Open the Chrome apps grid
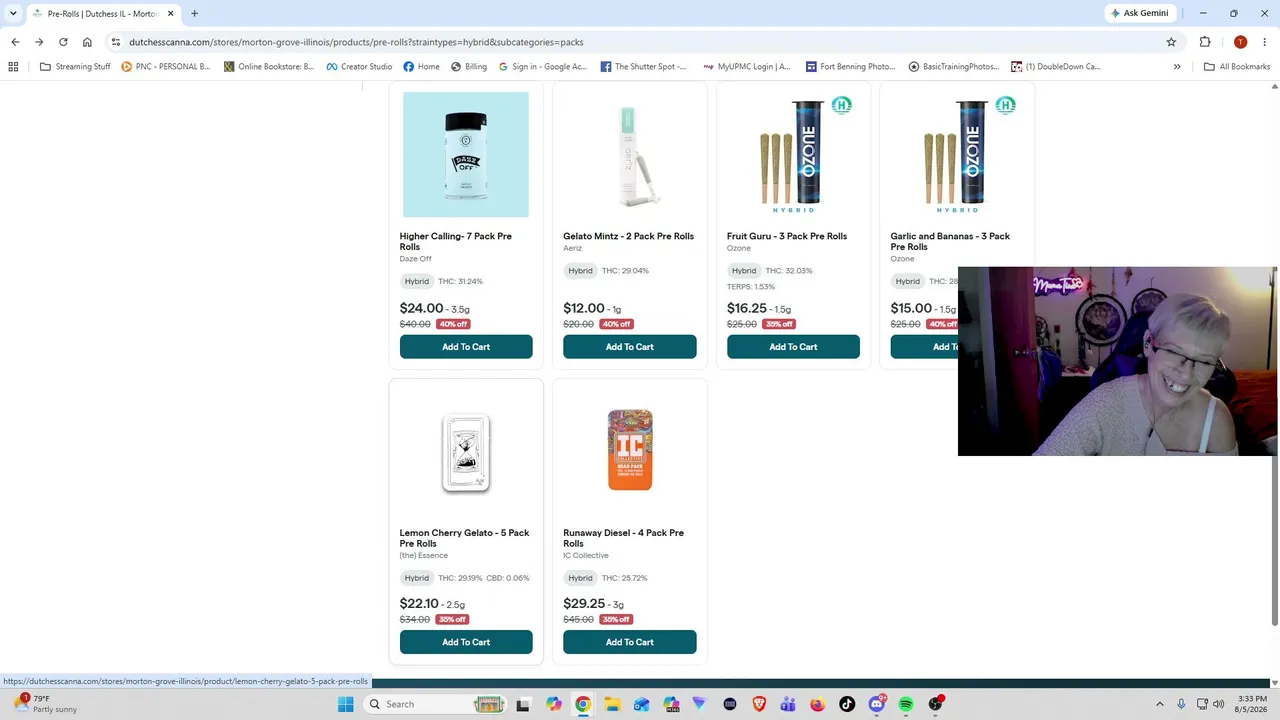 point(13,67)
